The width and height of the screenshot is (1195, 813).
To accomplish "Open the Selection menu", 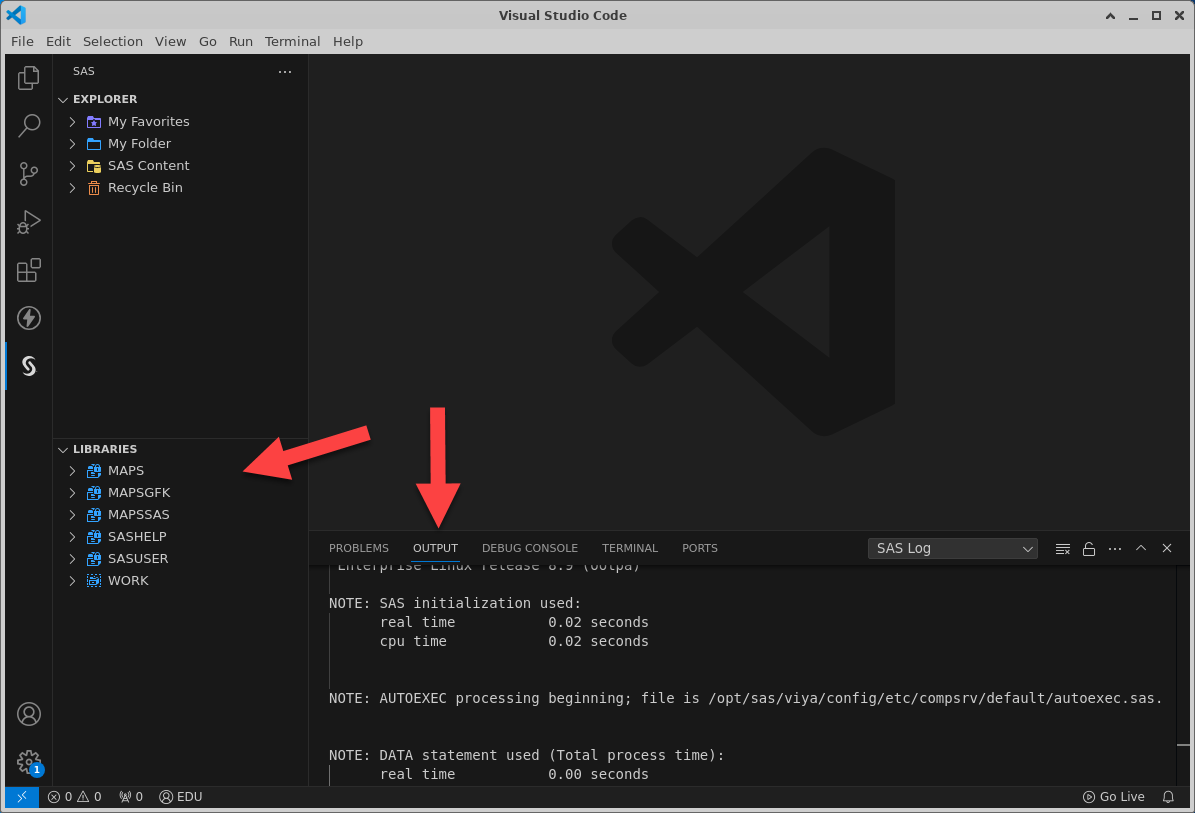I will [112, 41].
